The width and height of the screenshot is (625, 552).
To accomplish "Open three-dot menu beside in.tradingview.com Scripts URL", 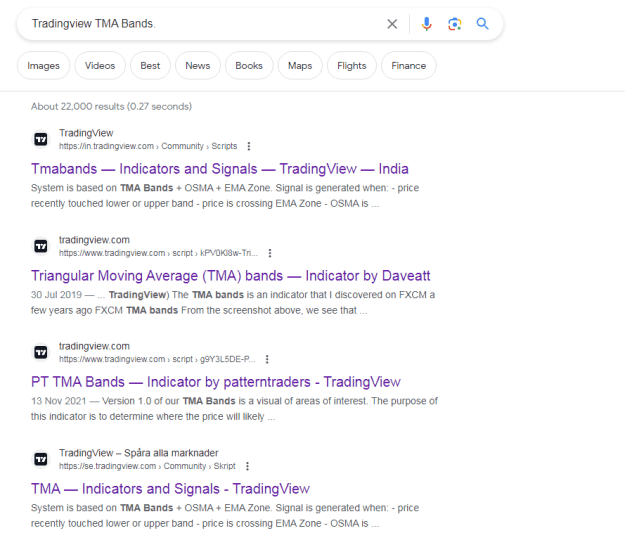I will (249, 146).
